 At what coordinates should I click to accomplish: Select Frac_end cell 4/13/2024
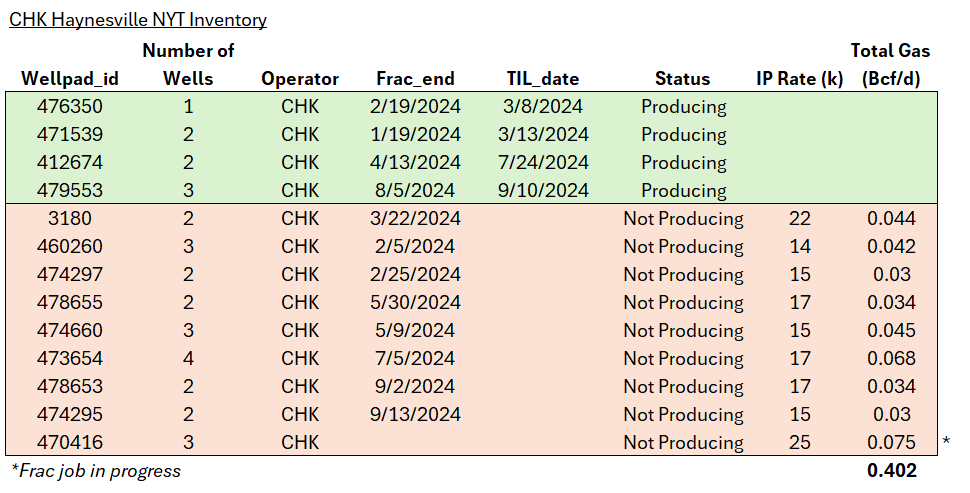pos(415,163)
